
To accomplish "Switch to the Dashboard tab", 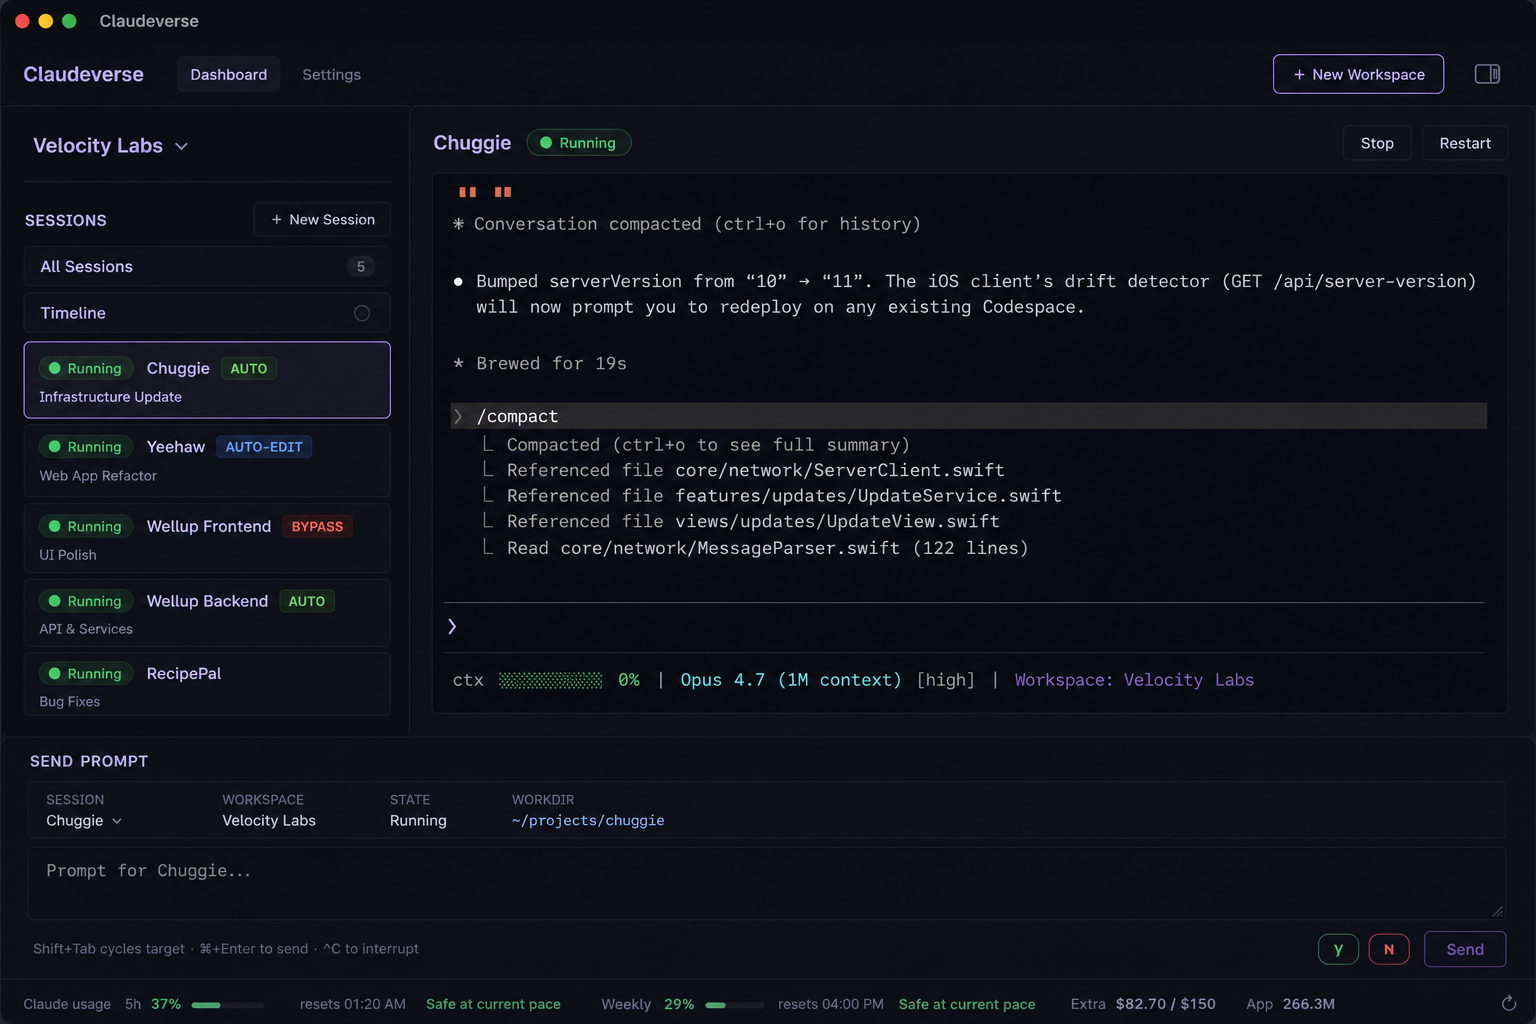I will coord(229,74).
